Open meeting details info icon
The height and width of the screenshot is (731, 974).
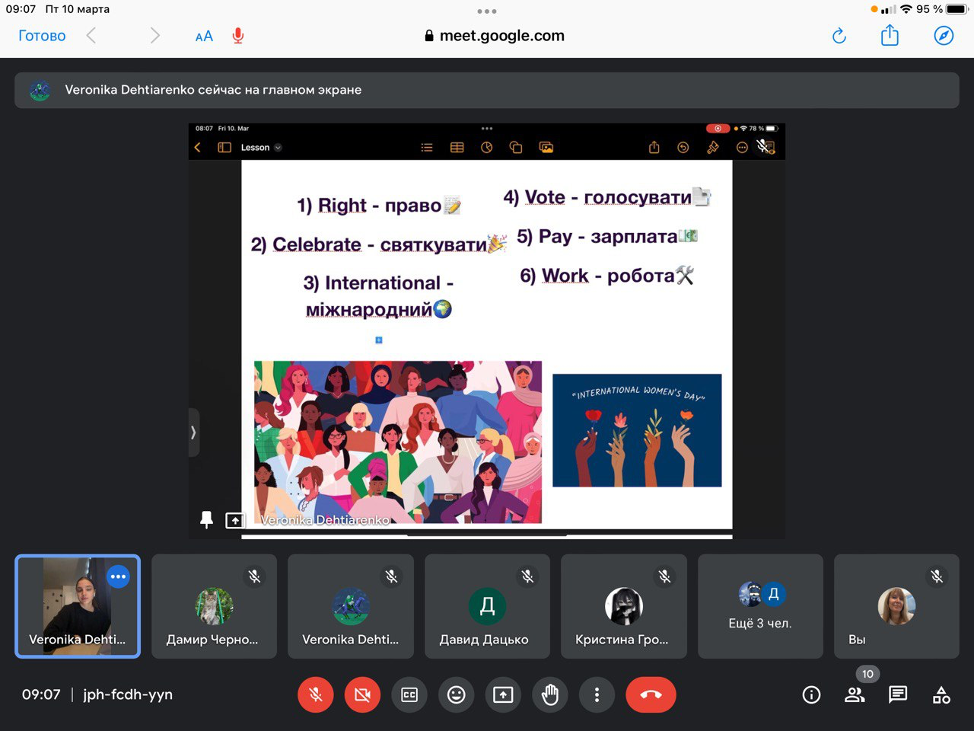(811, 695)
